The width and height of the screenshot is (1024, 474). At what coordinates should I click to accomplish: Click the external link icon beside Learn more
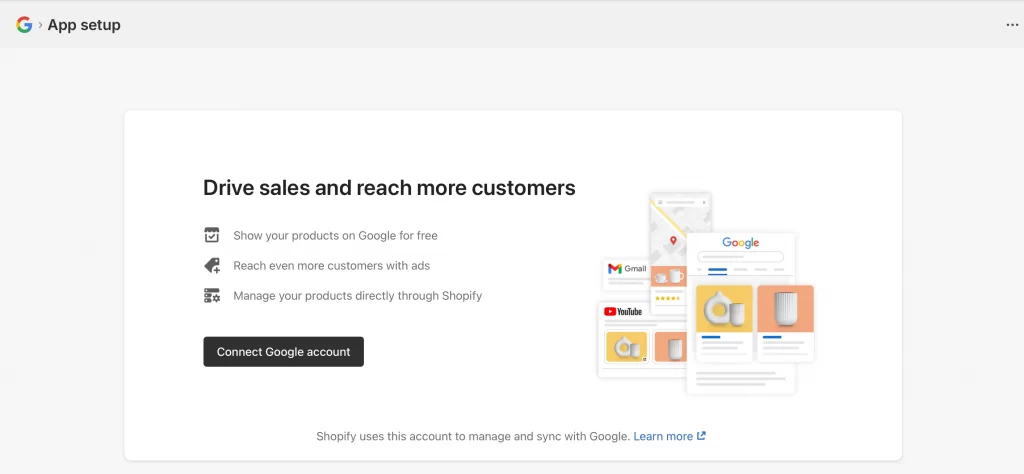pos(701,436)
